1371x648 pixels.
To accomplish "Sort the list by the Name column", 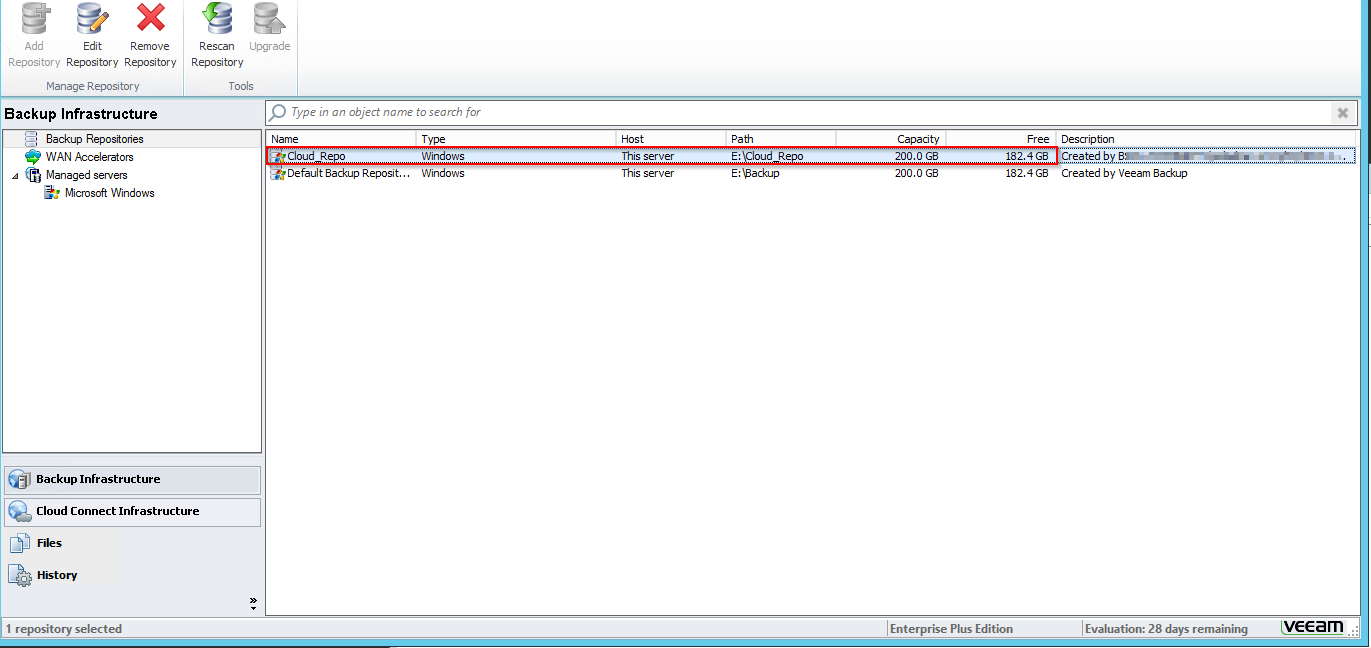I will (341, 139).
